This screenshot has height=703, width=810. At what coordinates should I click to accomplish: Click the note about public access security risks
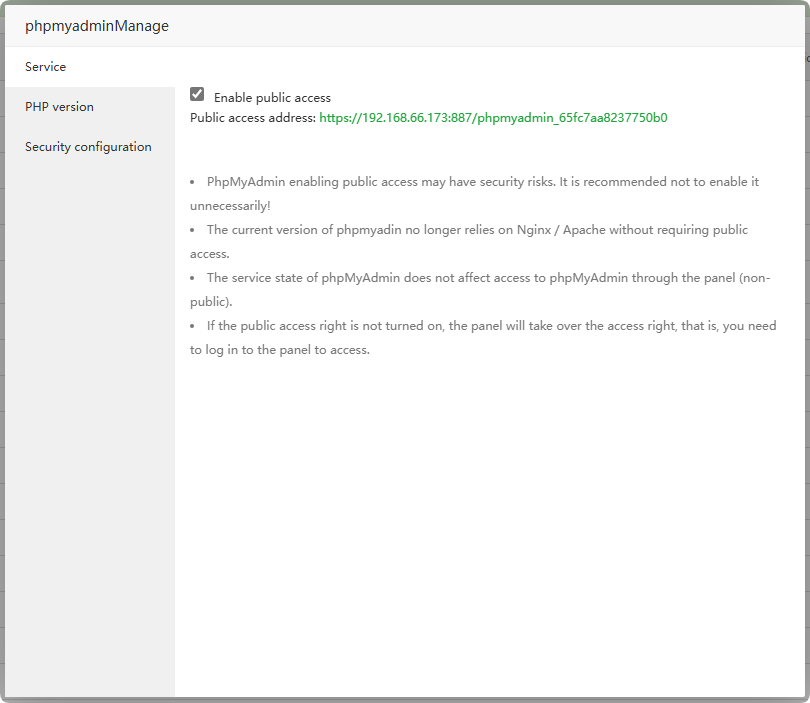point(474,194)
